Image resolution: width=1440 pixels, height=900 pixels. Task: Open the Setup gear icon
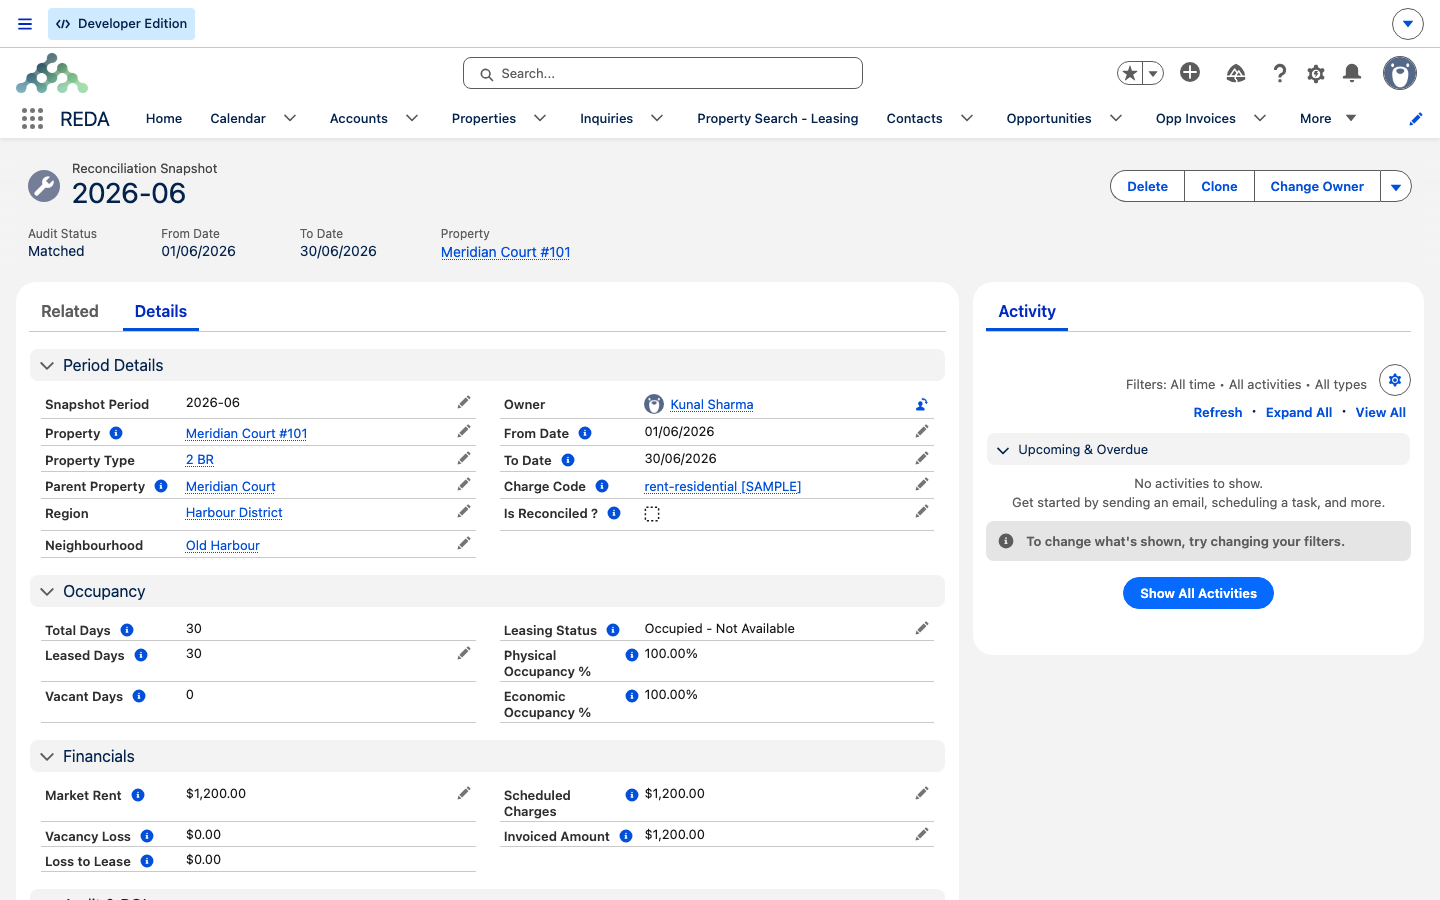pos(1316,73)
